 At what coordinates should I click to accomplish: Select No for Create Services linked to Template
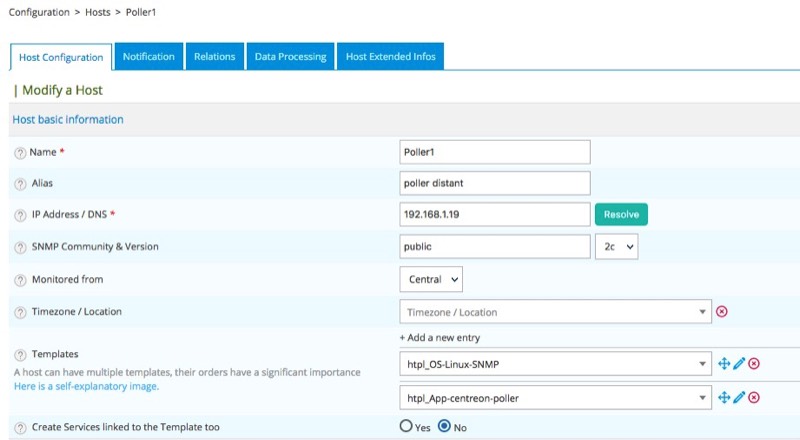pyautogui.click(x=444, y=426)
